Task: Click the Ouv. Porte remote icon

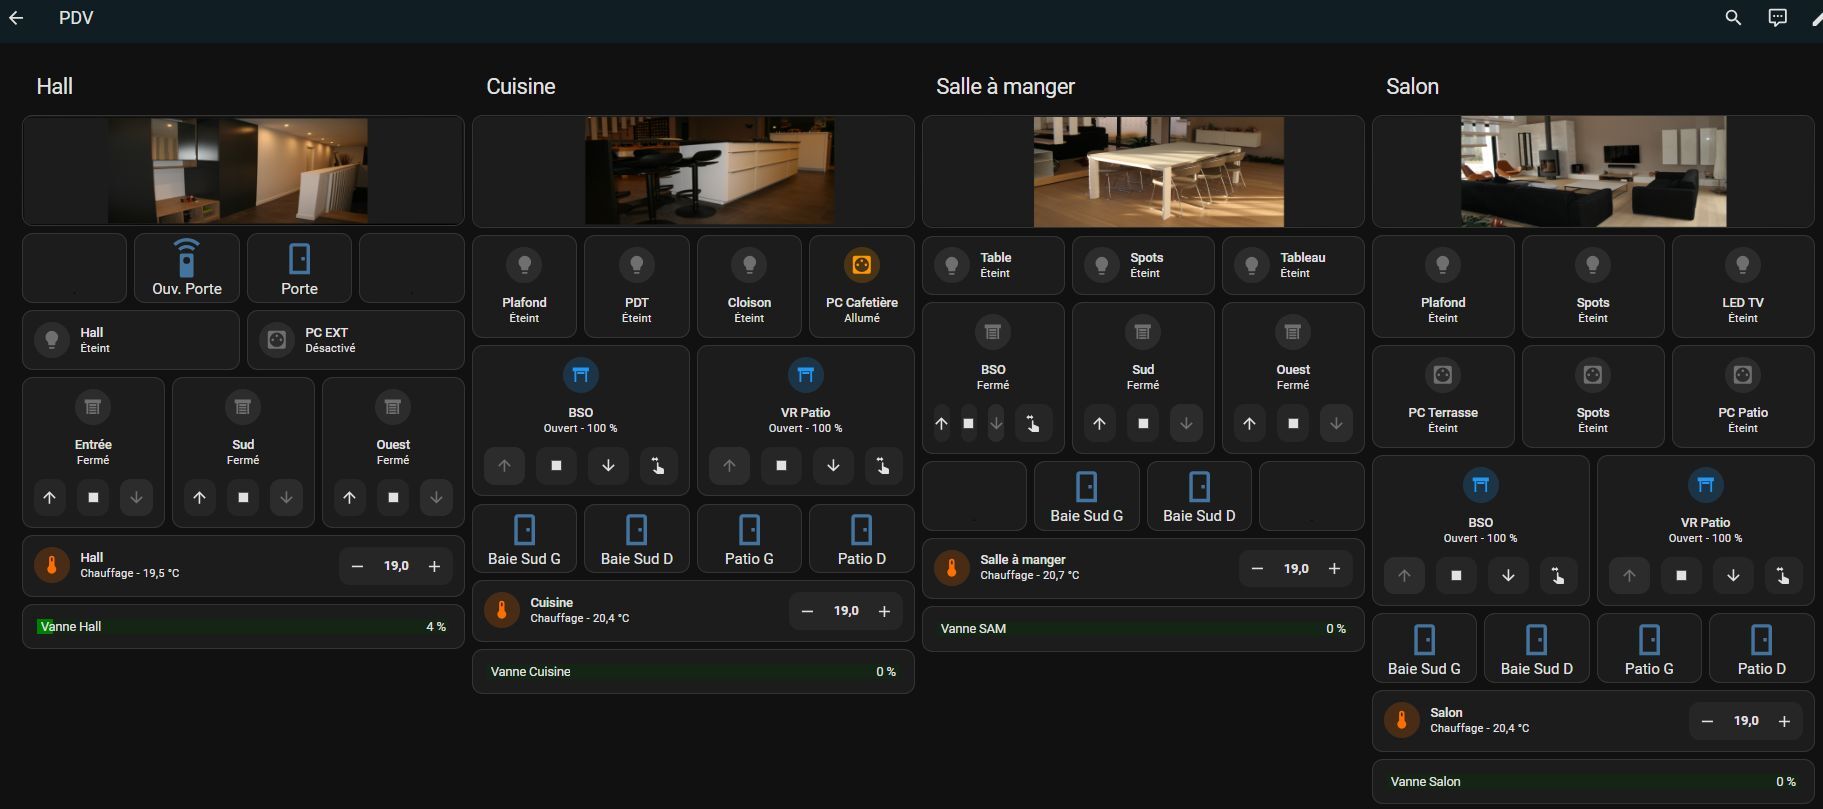Action: (x=187, y=258)
